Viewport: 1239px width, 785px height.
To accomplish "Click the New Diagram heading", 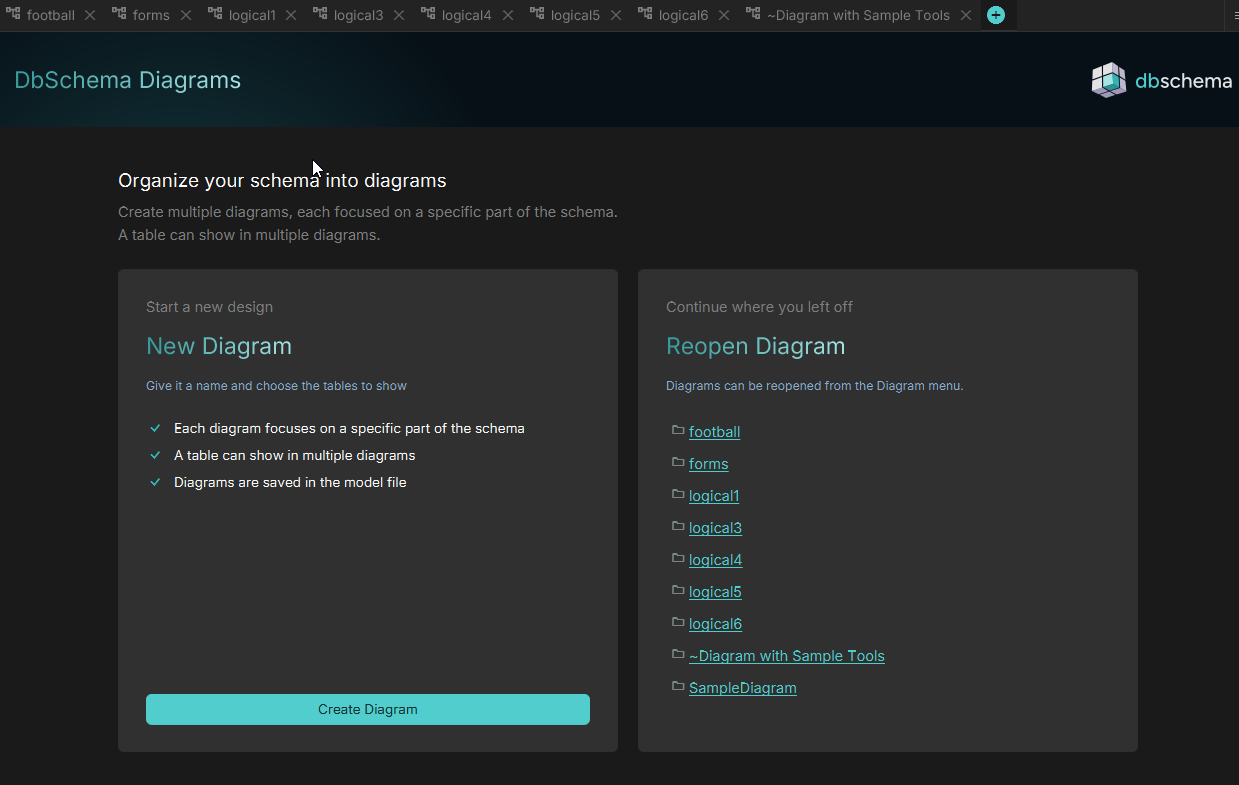I will pos(219,346).
